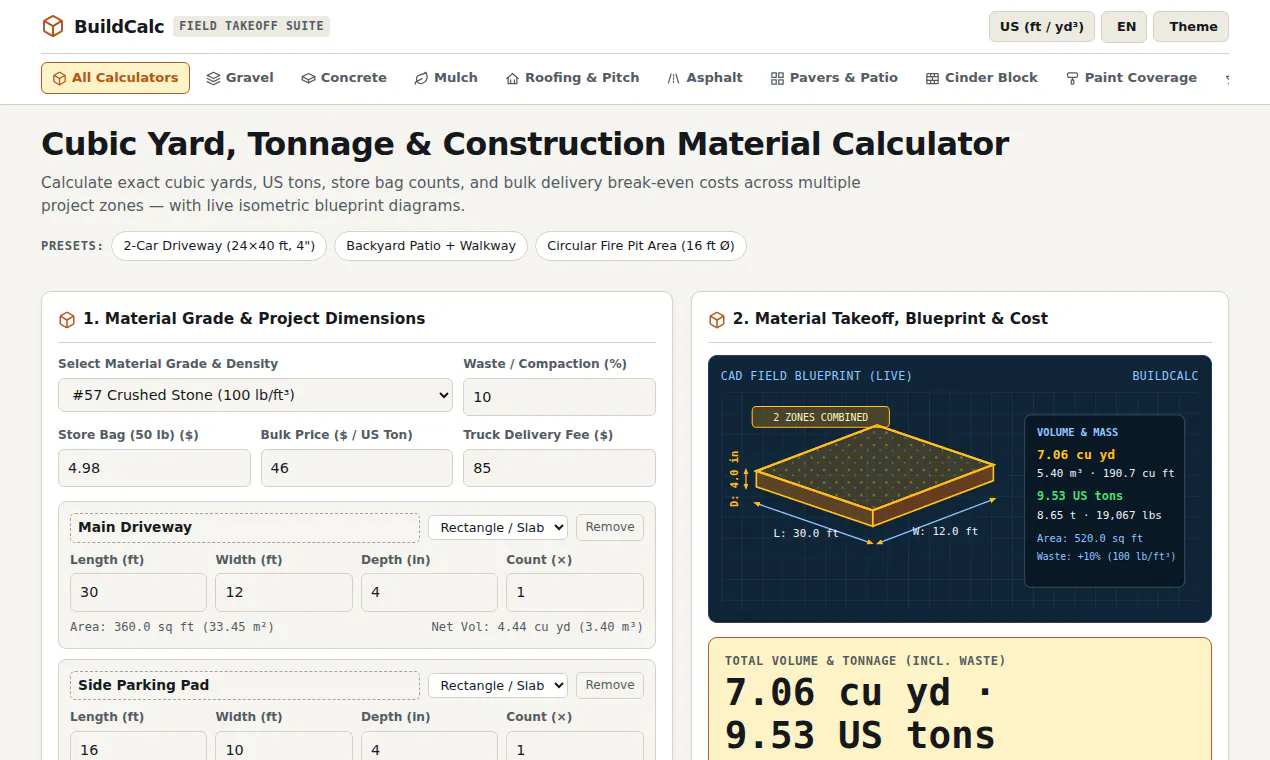Image resolution: width=1270 pixels, height=760 pixels.
Task: Click the 7.06 cu yd blueprint value
Action: (x=1076, y=455)
